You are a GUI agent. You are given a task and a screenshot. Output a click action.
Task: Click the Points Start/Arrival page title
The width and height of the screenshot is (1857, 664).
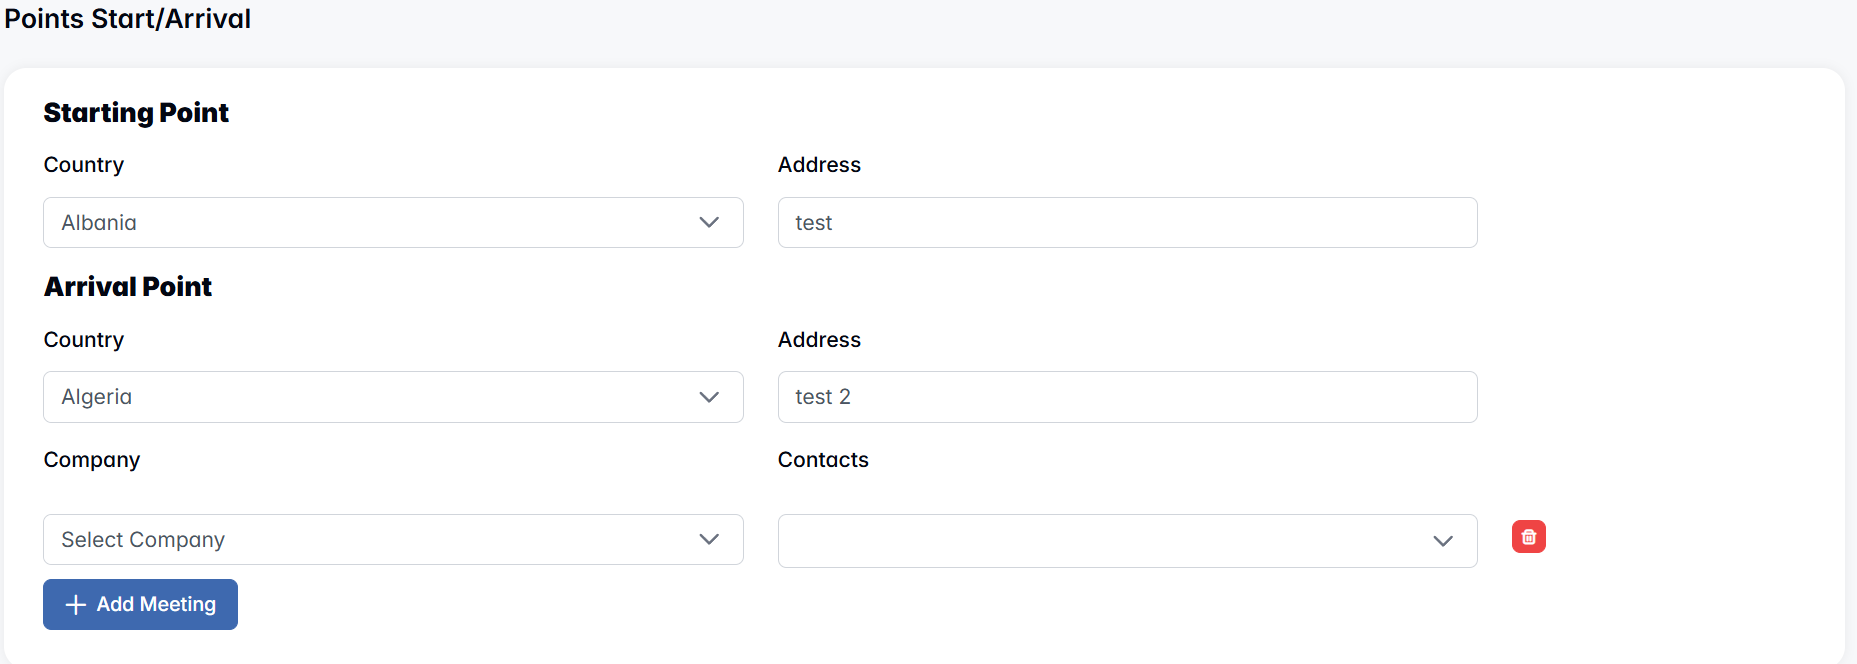pyautogui.click(x=128, y=19)
